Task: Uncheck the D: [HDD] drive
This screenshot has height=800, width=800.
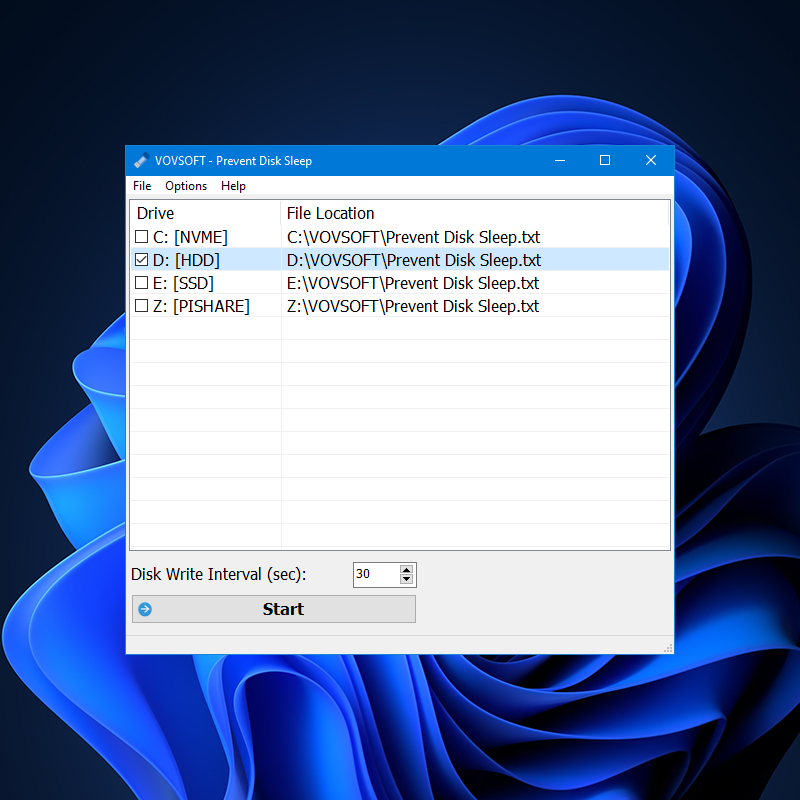Action: pyautogui.click(x=141, y=260)
